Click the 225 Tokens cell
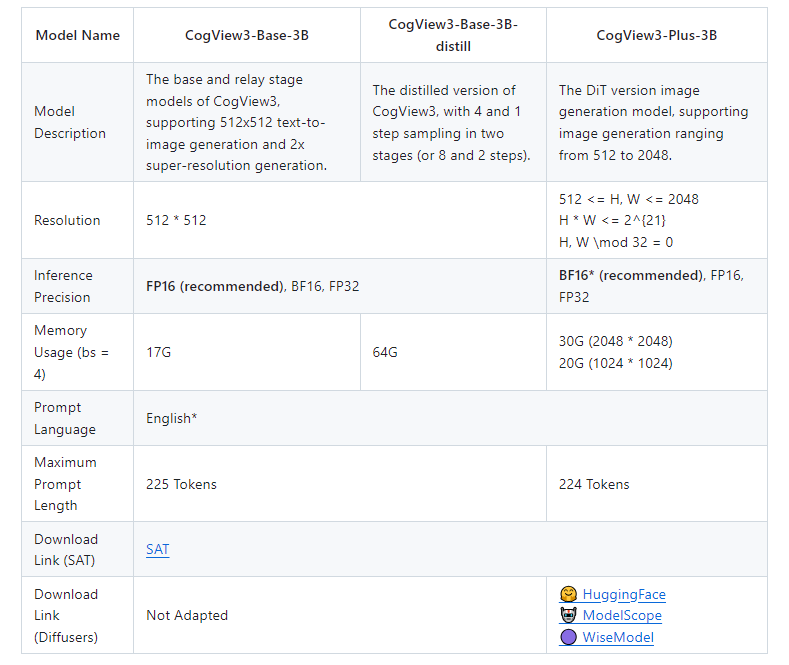The image size is (789, 665). click(340, 484)
